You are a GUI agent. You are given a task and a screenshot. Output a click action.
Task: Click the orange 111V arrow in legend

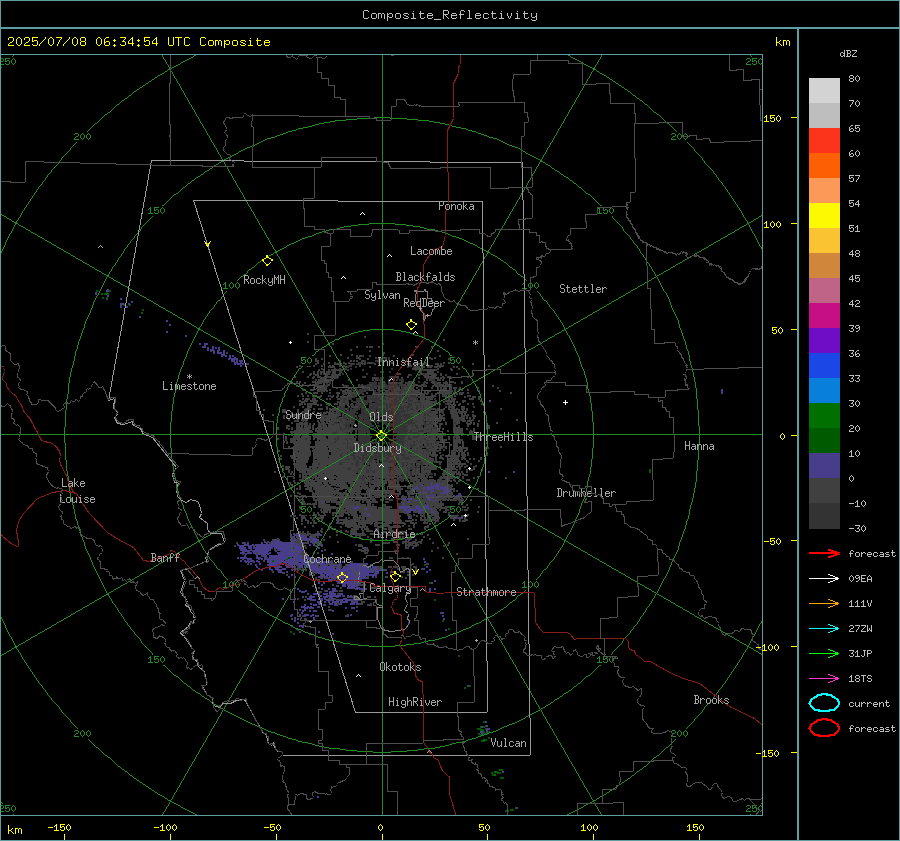click(824, 603)
